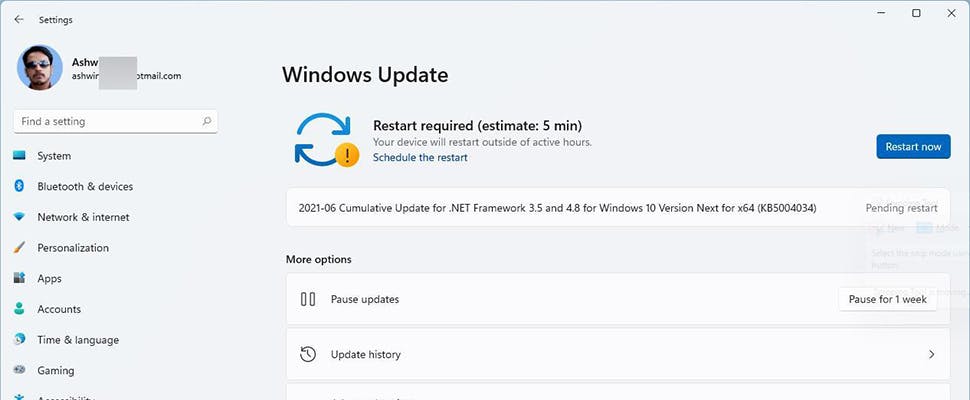Go back using the back arrow
Viewport: 970px width, 400px height.
pos(19,19)
